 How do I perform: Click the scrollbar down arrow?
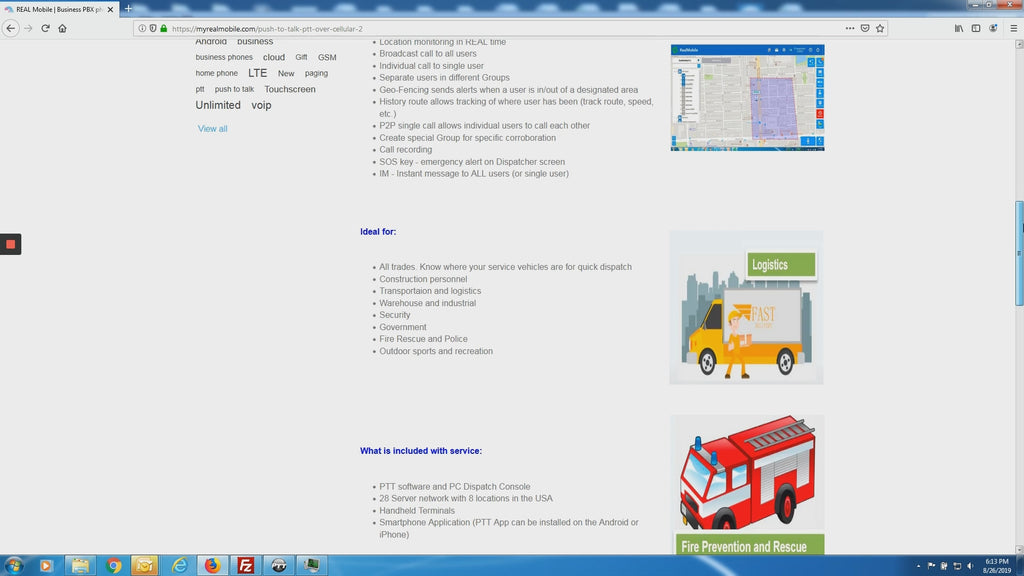pos(1019,549)
